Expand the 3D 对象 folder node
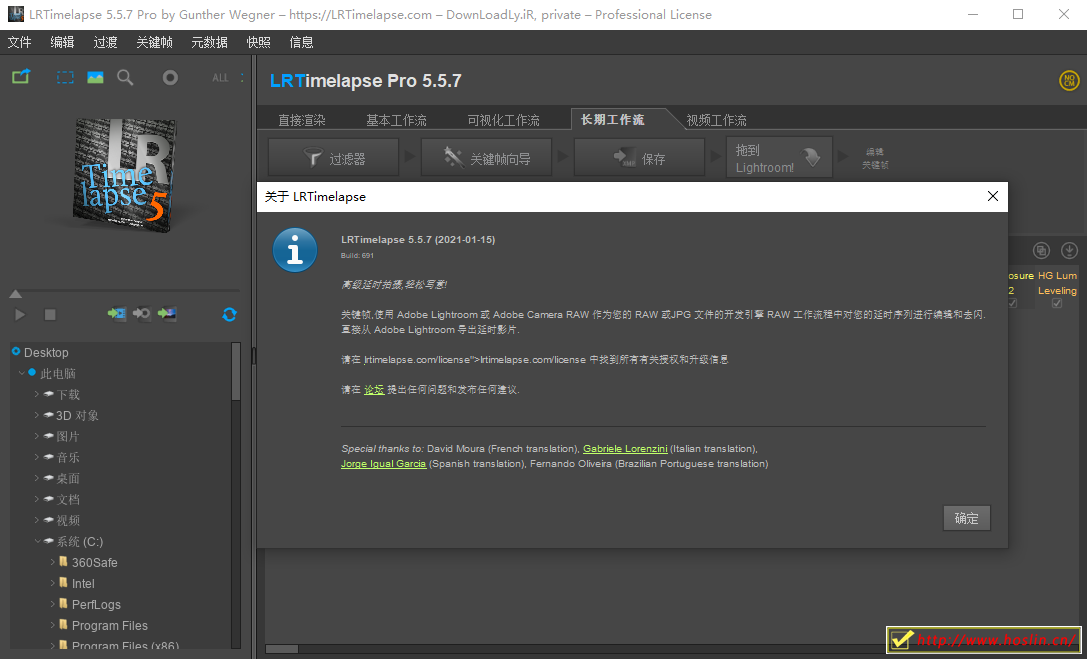Viewport: 1087px width, 659px height. tap(37, 415)
